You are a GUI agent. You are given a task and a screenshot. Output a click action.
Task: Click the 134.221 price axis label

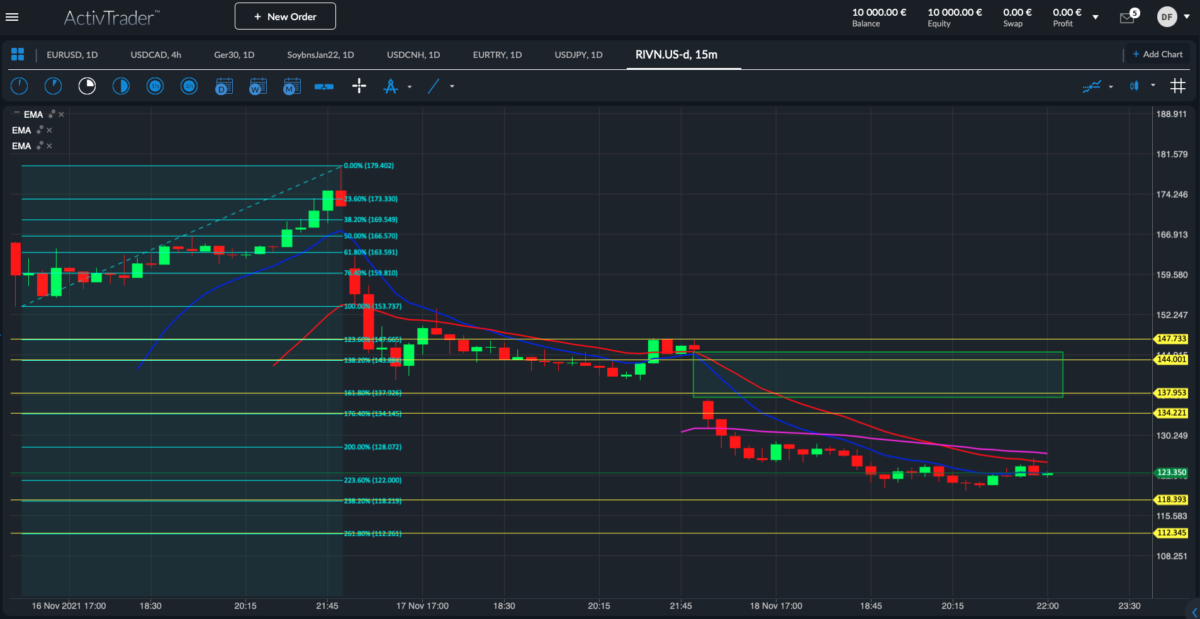(x=1169, y=413)
